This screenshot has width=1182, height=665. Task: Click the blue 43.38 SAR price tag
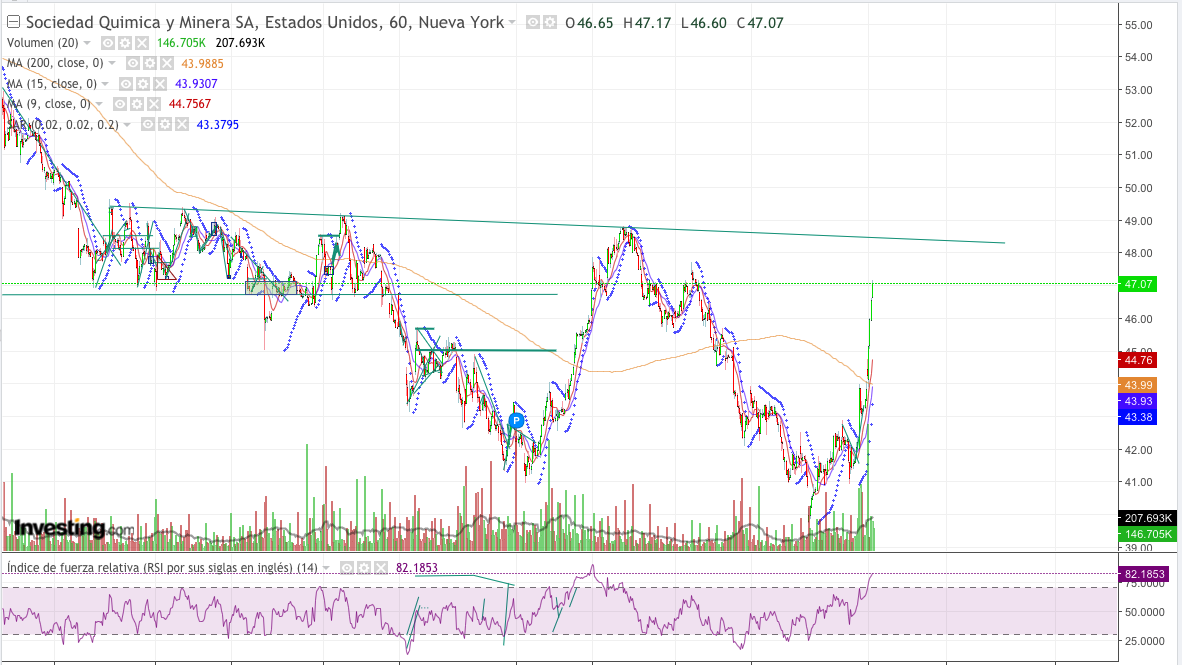pyautogui.click(x=1138, y=417)
